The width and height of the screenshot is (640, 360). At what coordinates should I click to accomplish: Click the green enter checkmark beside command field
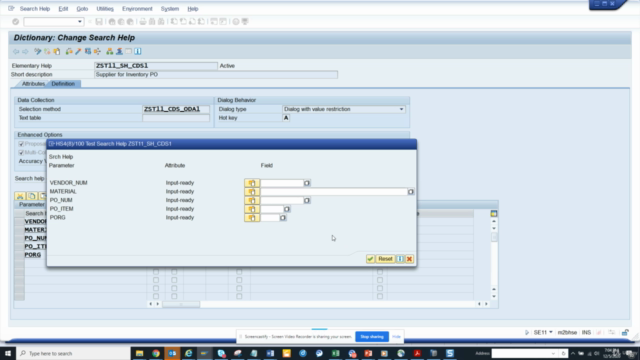pos(16,22)
